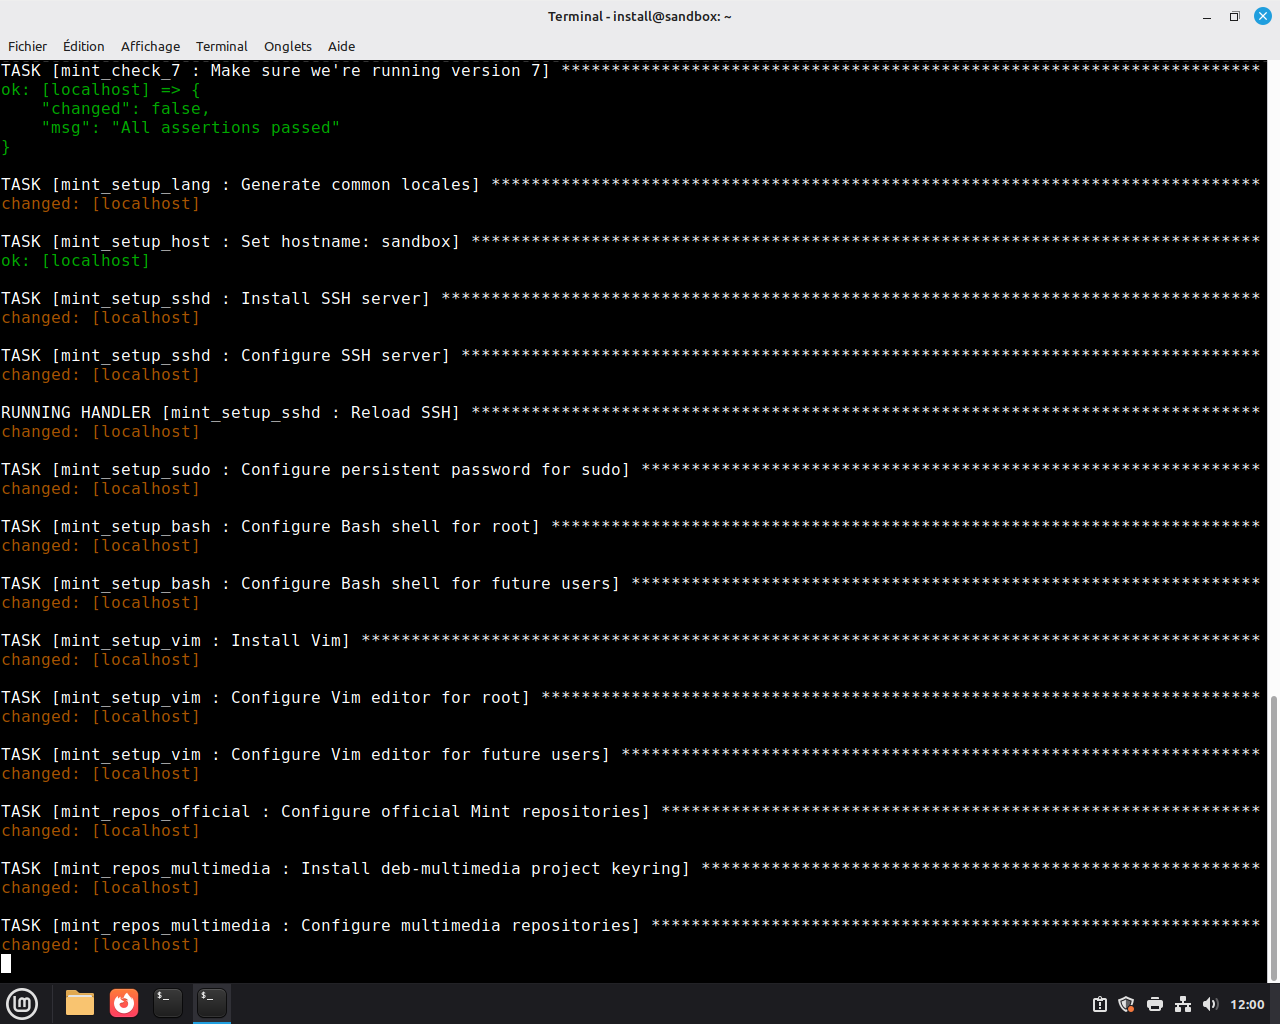Click the terminal window scrollbar
The height and width of the screenshot is (1024, 1280).
point(1272,830)
